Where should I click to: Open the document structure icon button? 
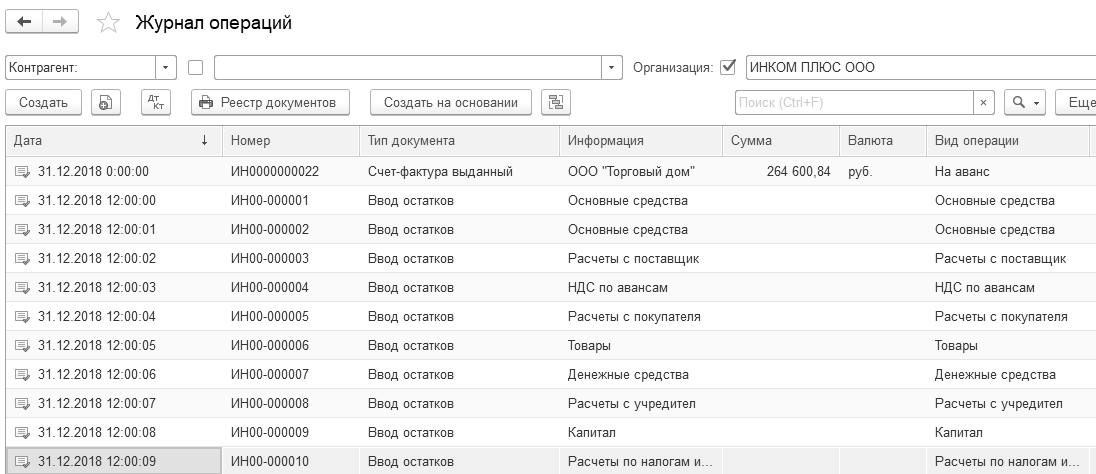coord(555,102)
